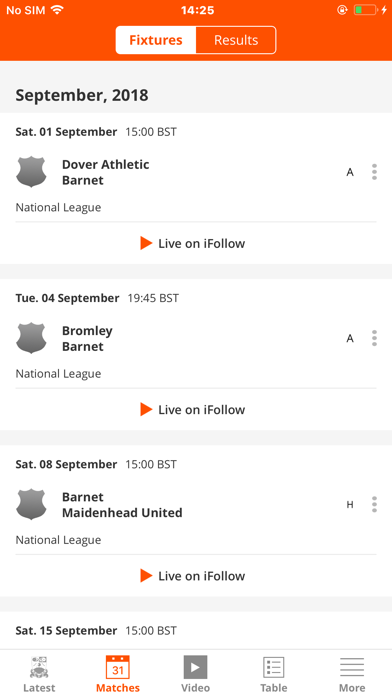Open options dots for Maidenhead United match
Screen dimensions: 392x696
(374, 504)
